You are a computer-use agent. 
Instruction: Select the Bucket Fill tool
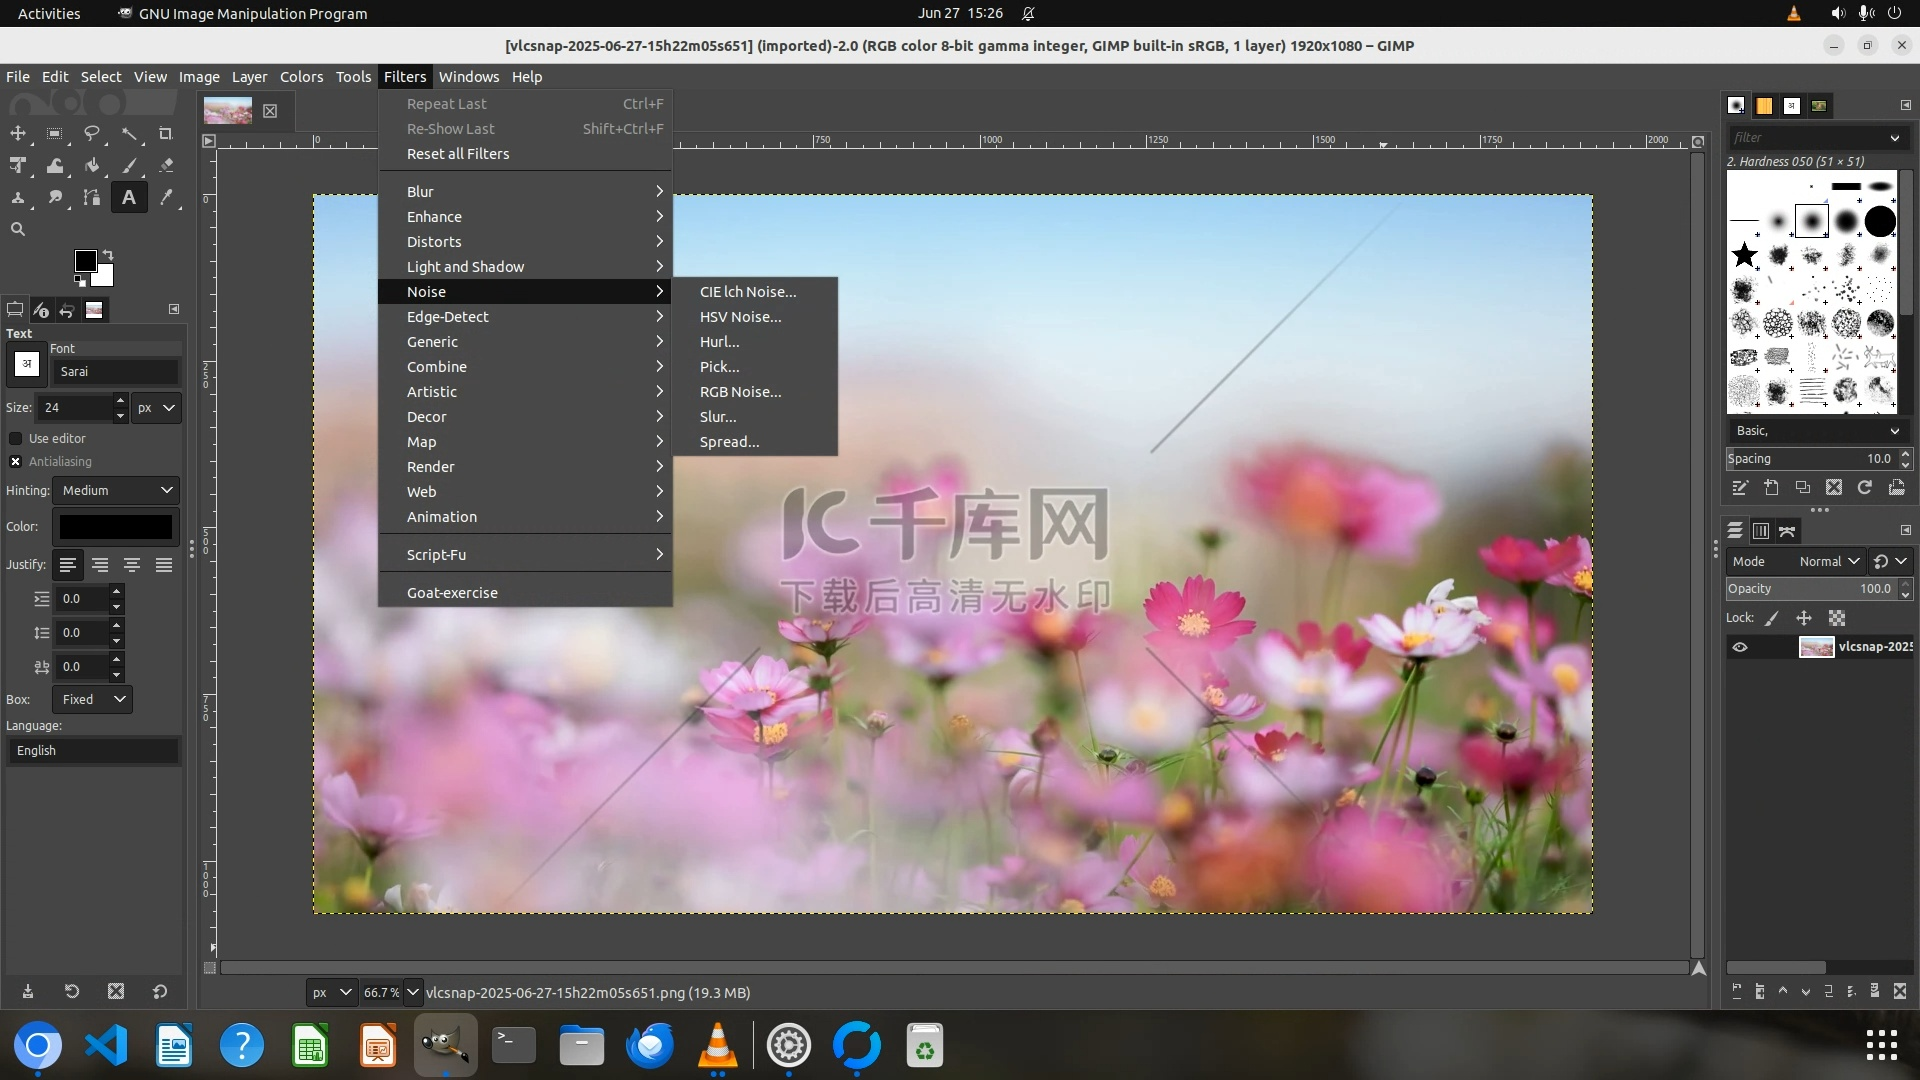tap(92, 165)
